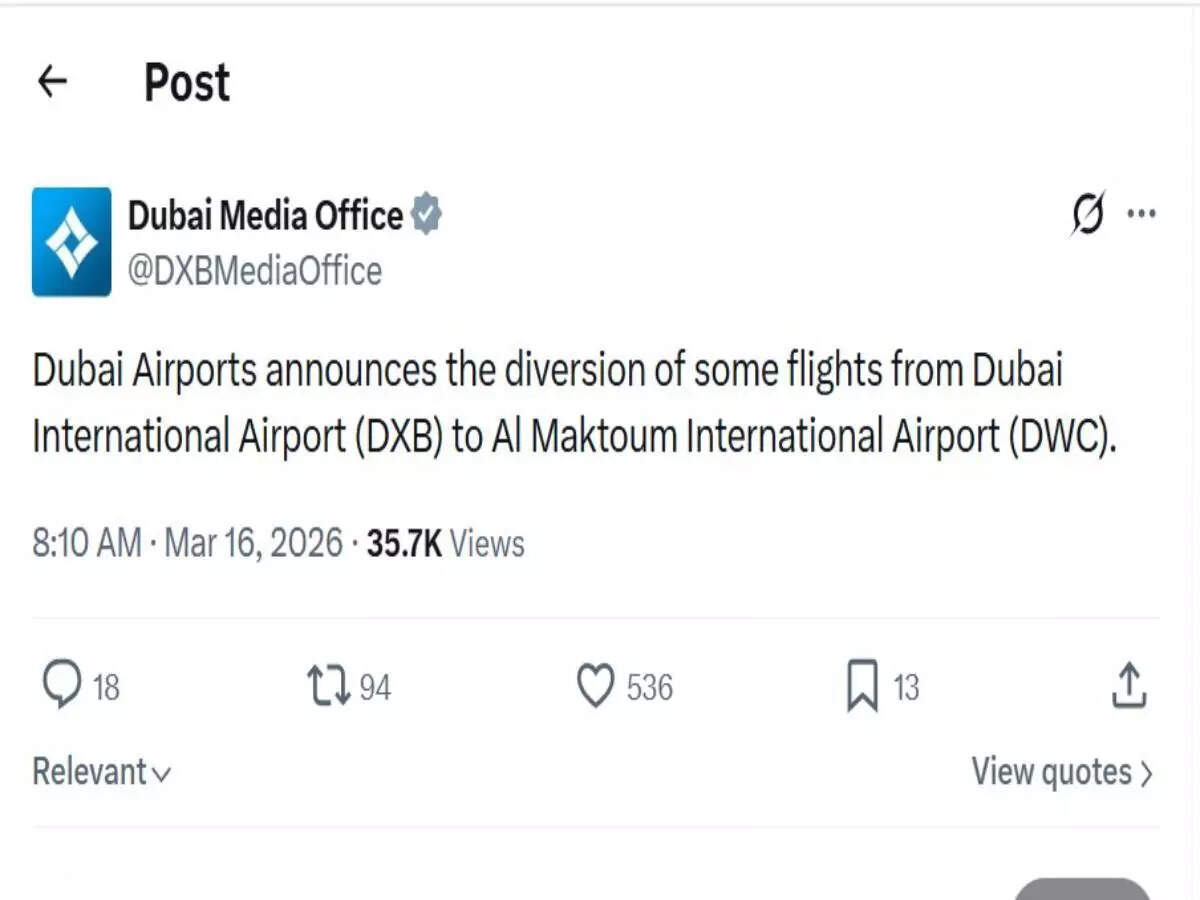Open the @DXBMediaOffice handle
The width and height of the screenshot is (1200, 900).
click(255, 270)
